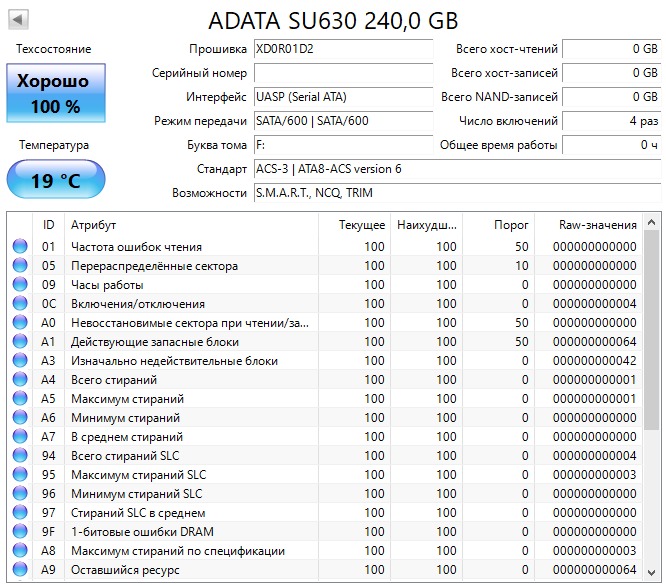Click the previous disk arrow button

(x=19, y=20)
